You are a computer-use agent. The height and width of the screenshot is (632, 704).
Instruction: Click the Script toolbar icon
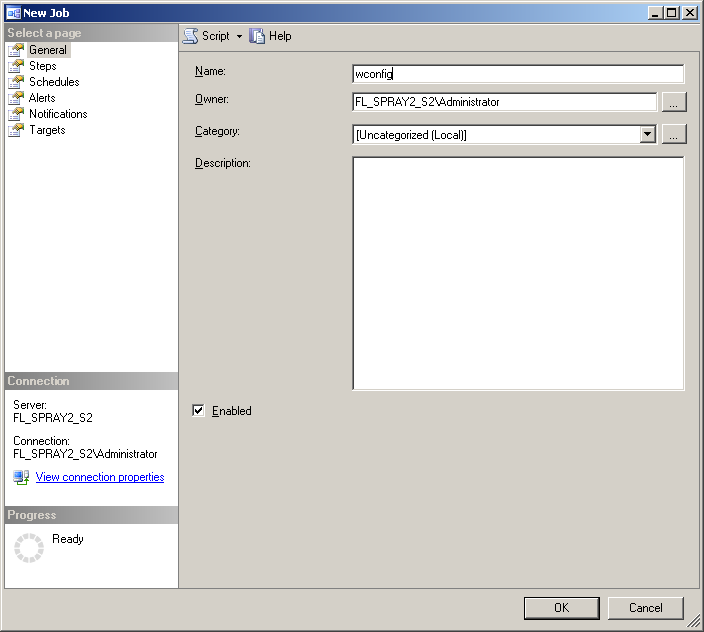(x=190, y=36)
